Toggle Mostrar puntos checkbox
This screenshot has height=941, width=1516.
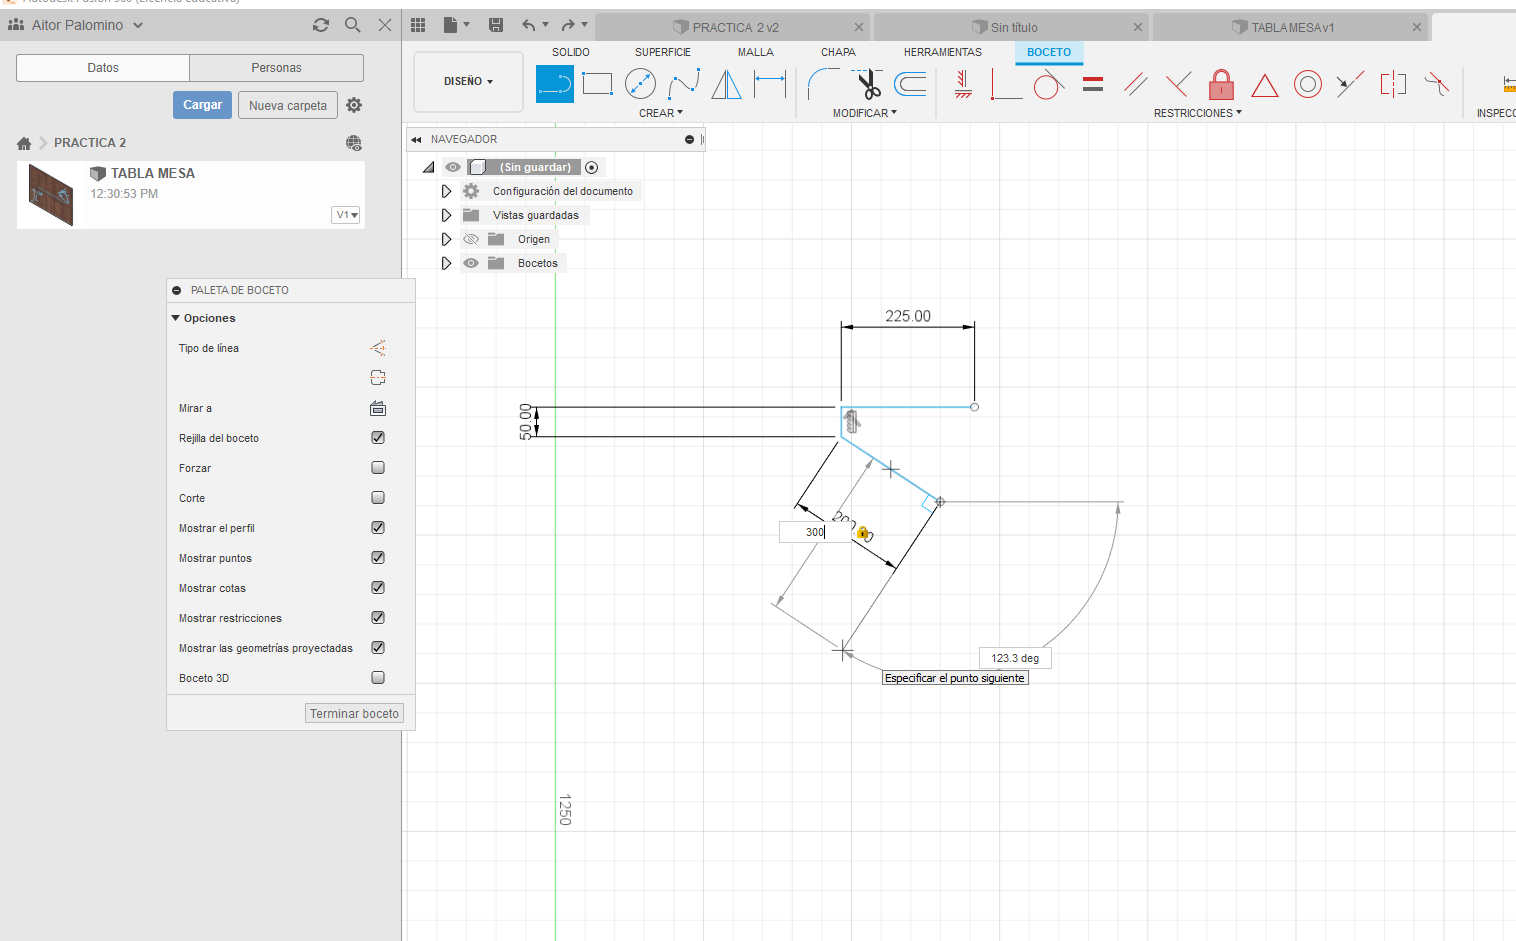(378, 558)
